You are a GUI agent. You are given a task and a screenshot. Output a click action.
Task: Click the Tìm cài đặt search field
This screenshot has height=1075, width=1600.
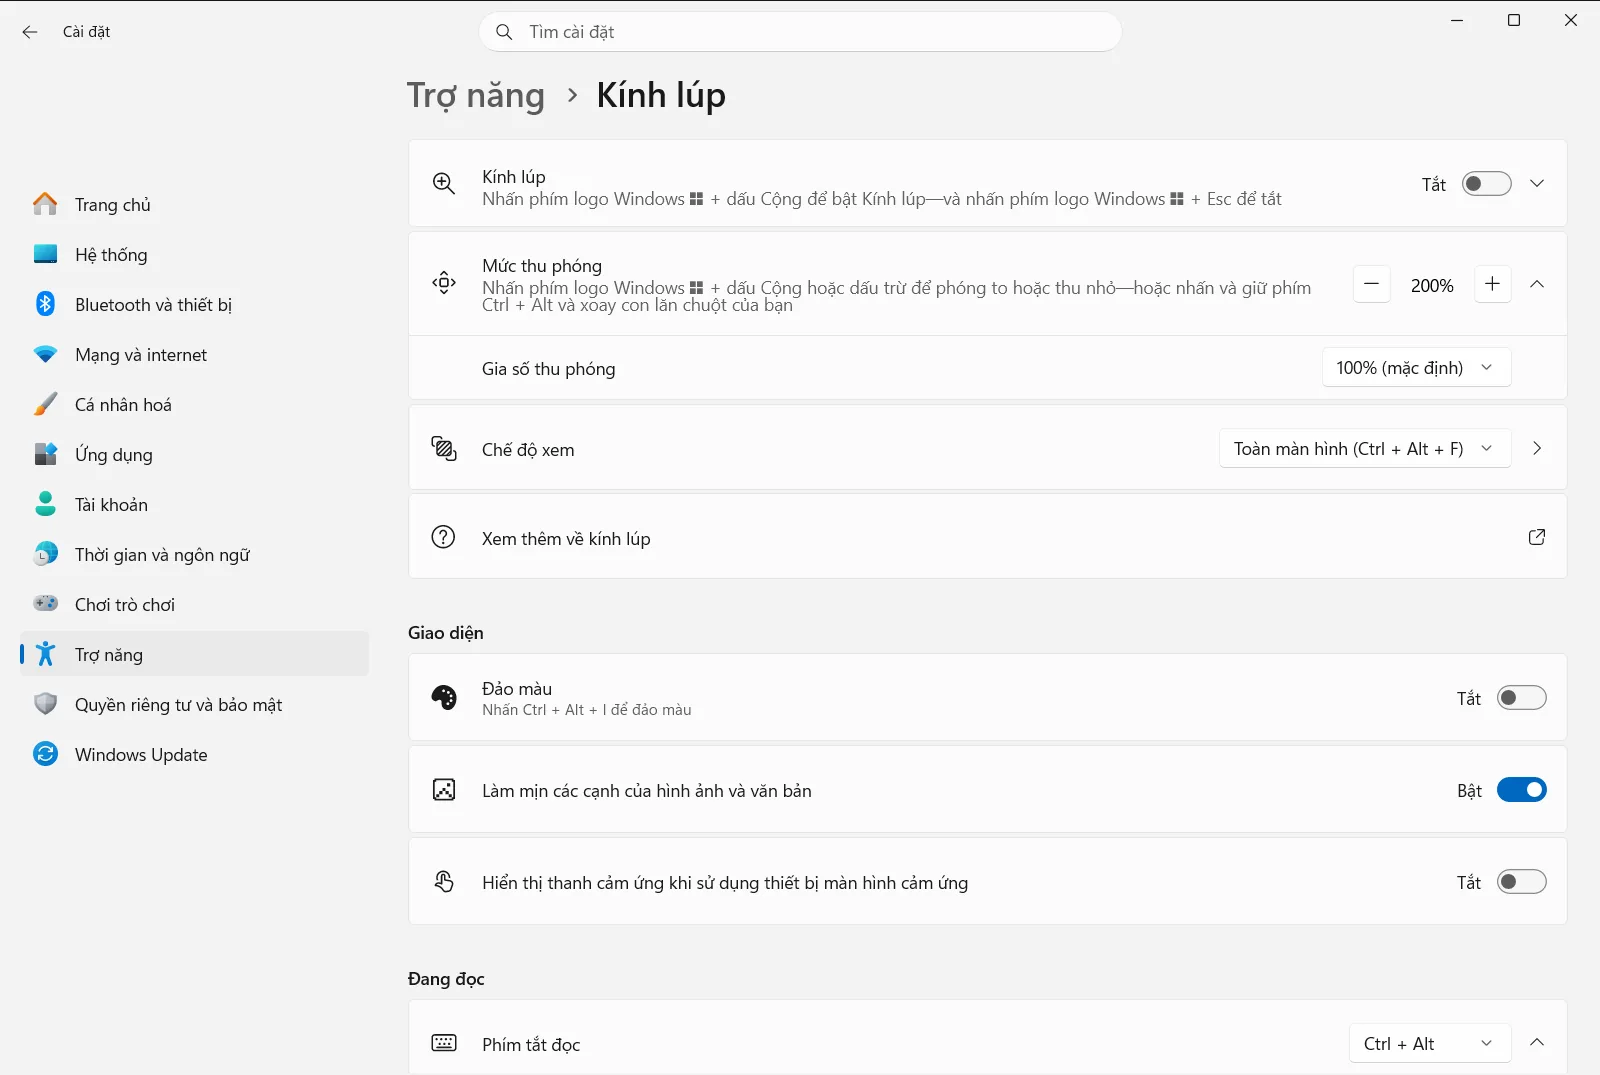[800, 32]
